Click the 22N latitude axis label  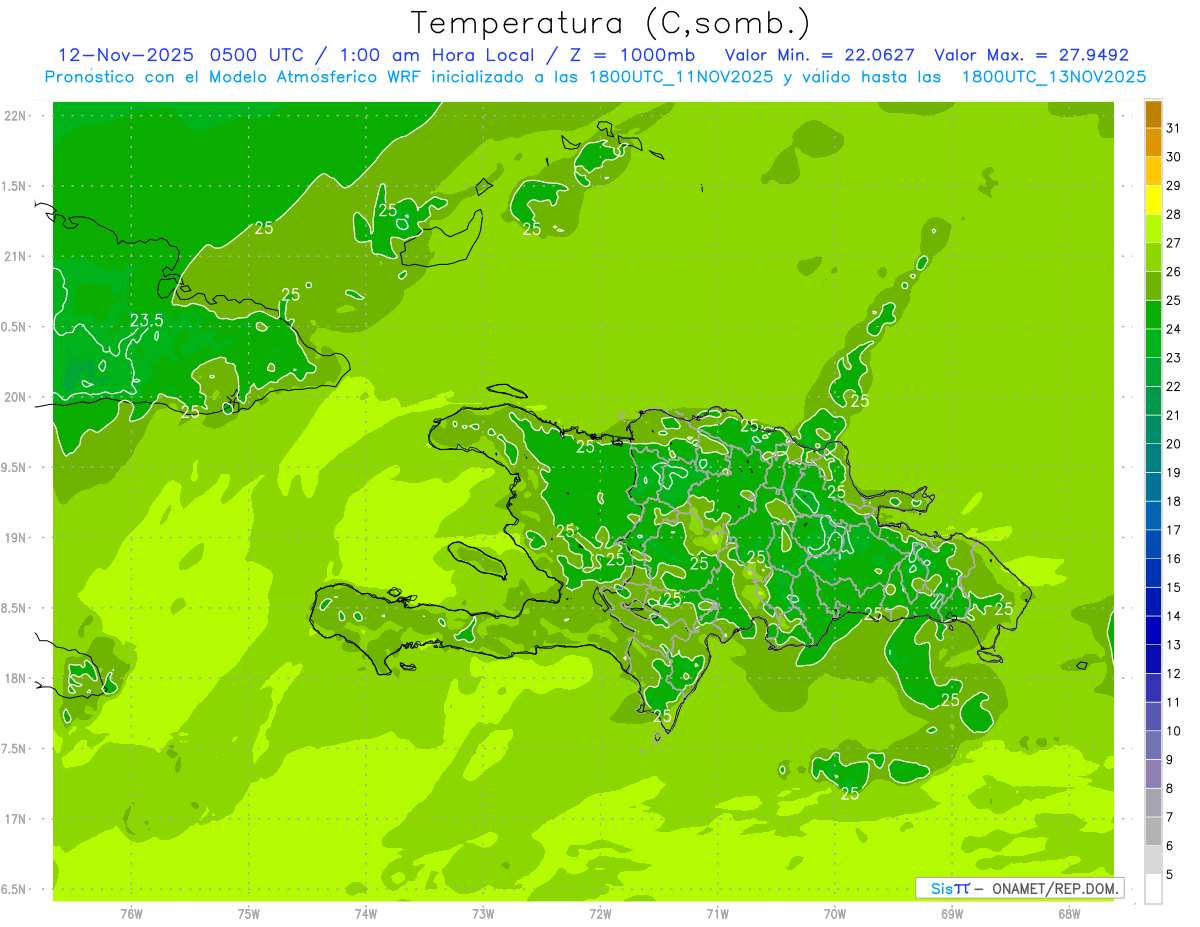14,115
